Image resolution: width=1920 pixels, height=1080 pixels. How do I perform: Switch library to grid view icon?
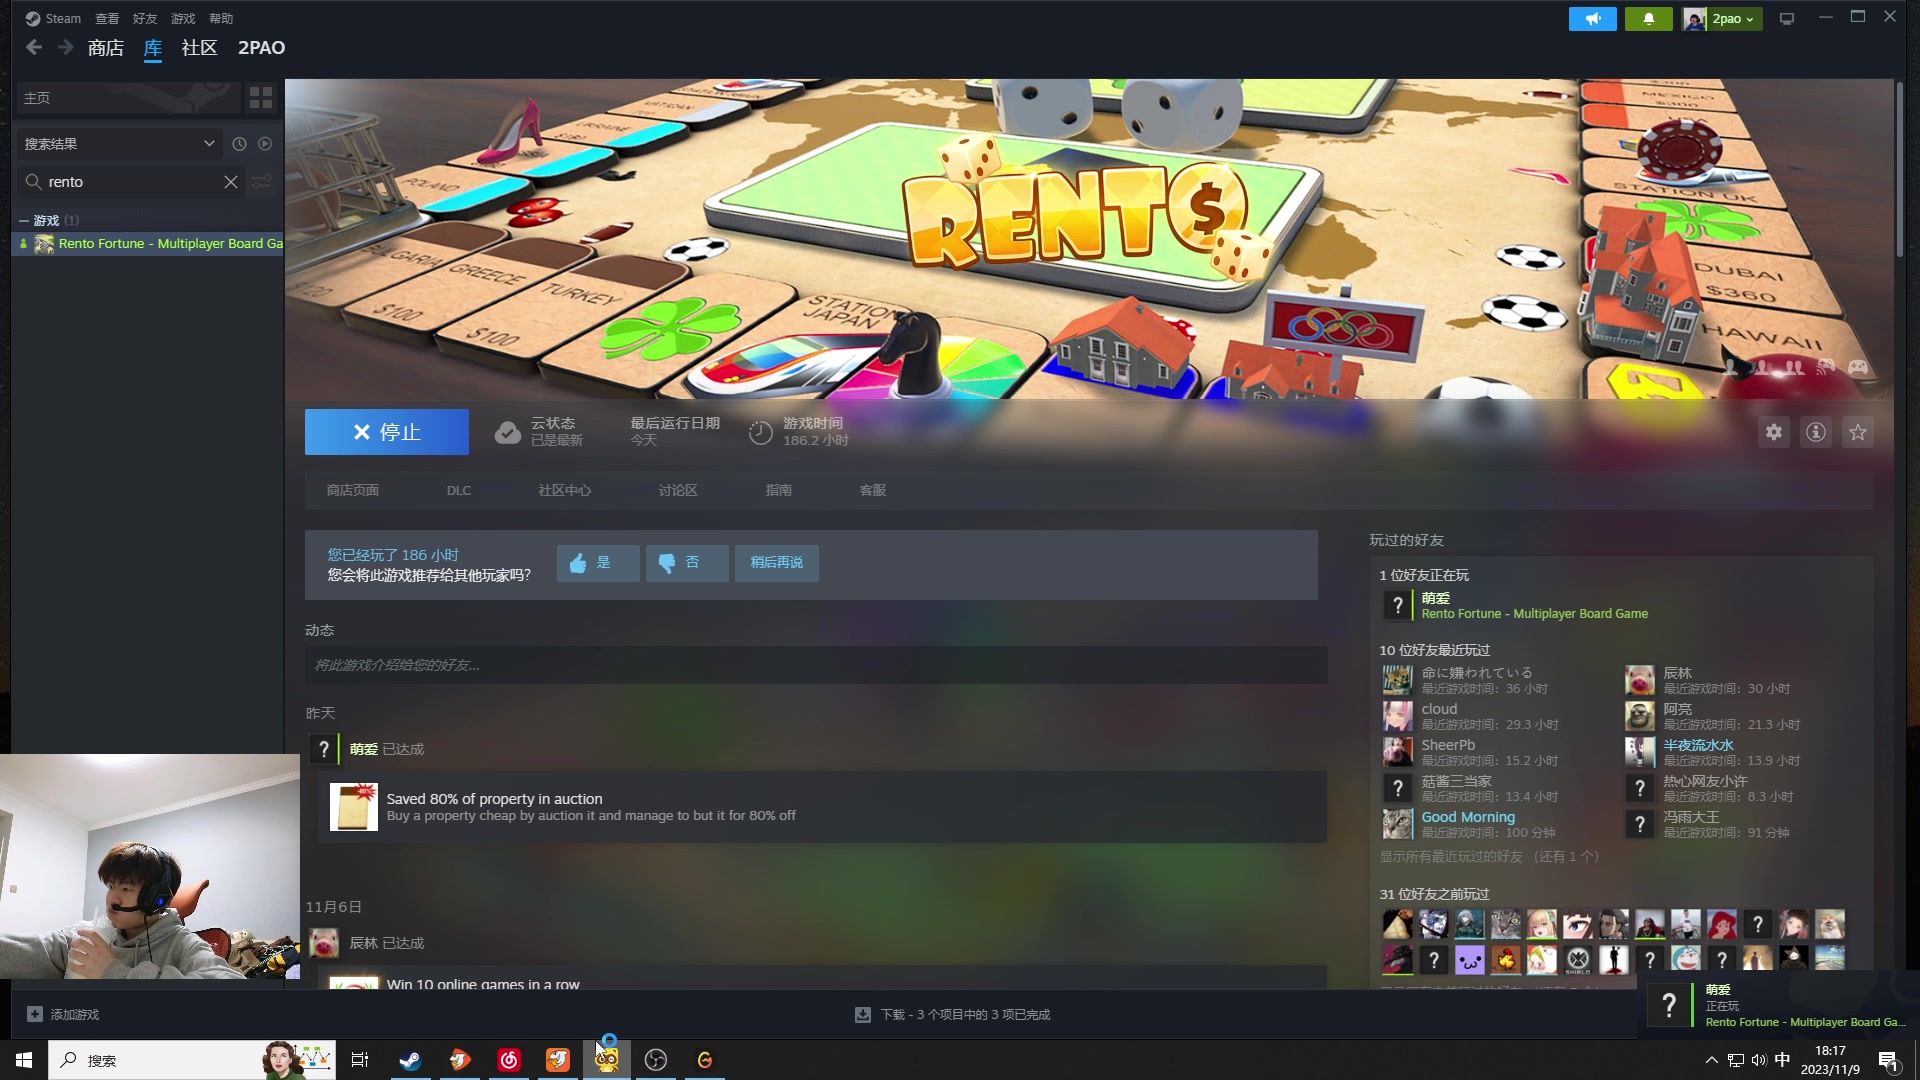coord(261,97)
